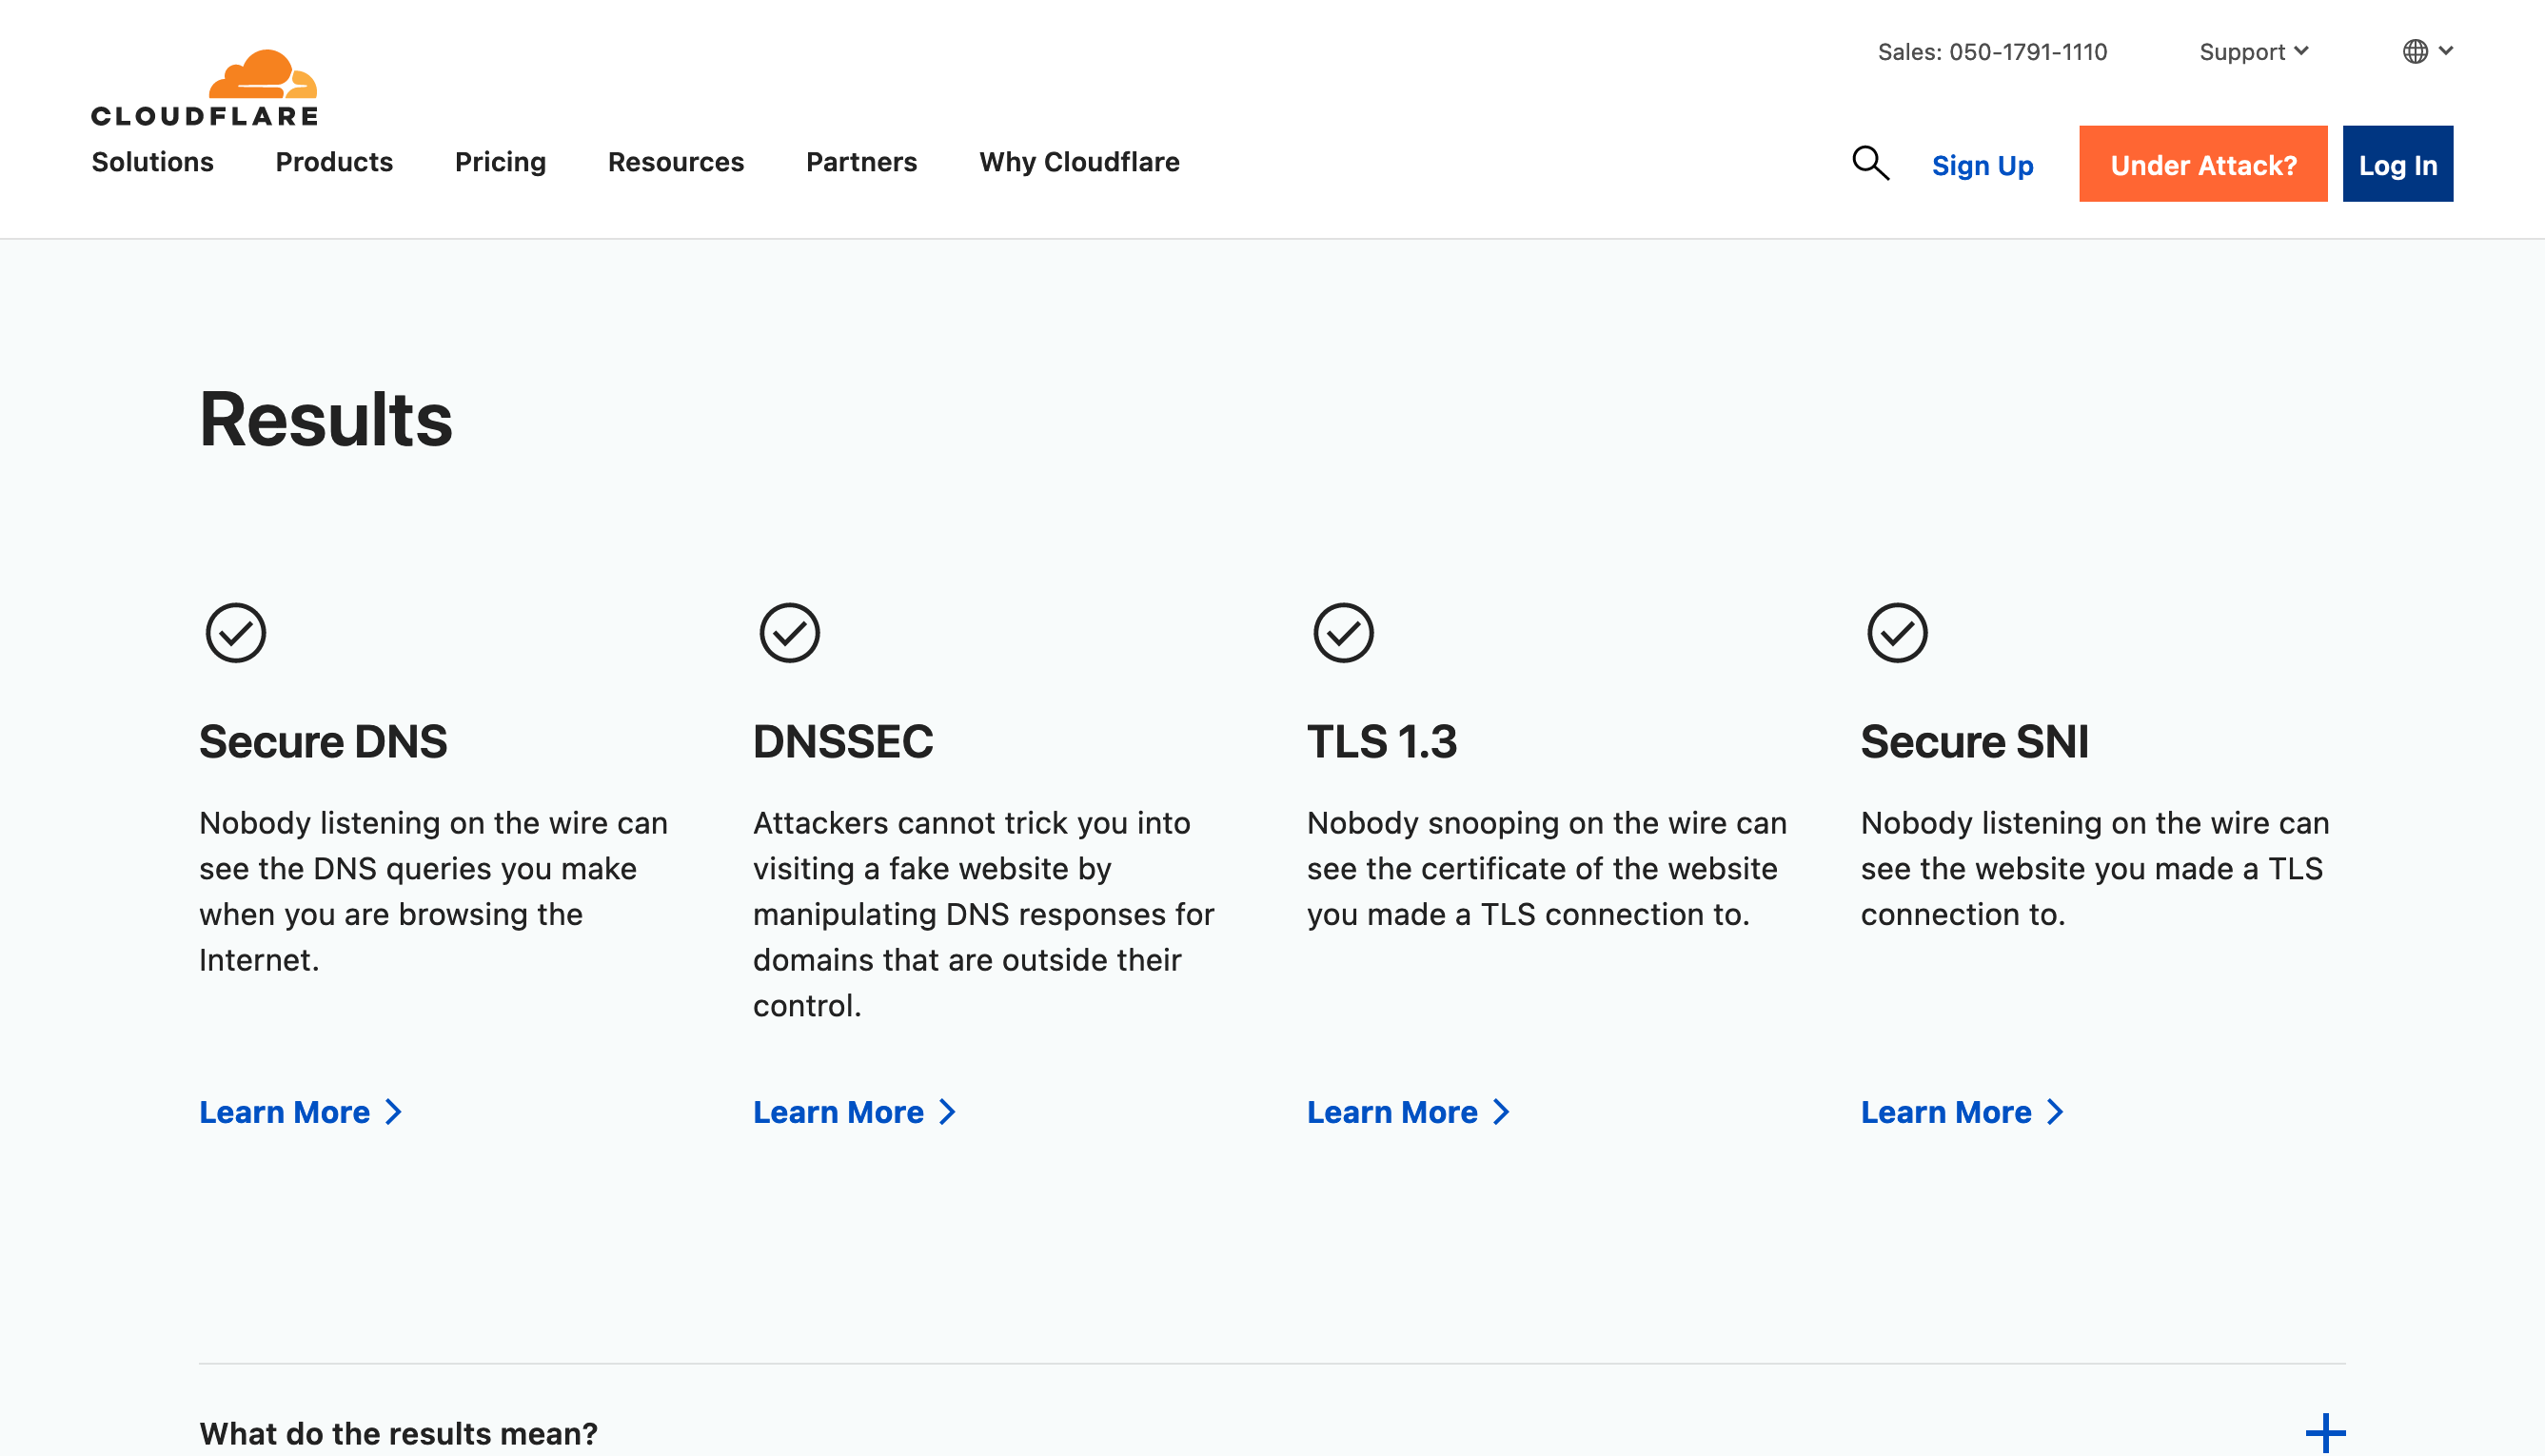Viewport: 2545px width, 1456px height.
Task: Expand 'What do the results mean?' section
Action: click(398, 1433)
